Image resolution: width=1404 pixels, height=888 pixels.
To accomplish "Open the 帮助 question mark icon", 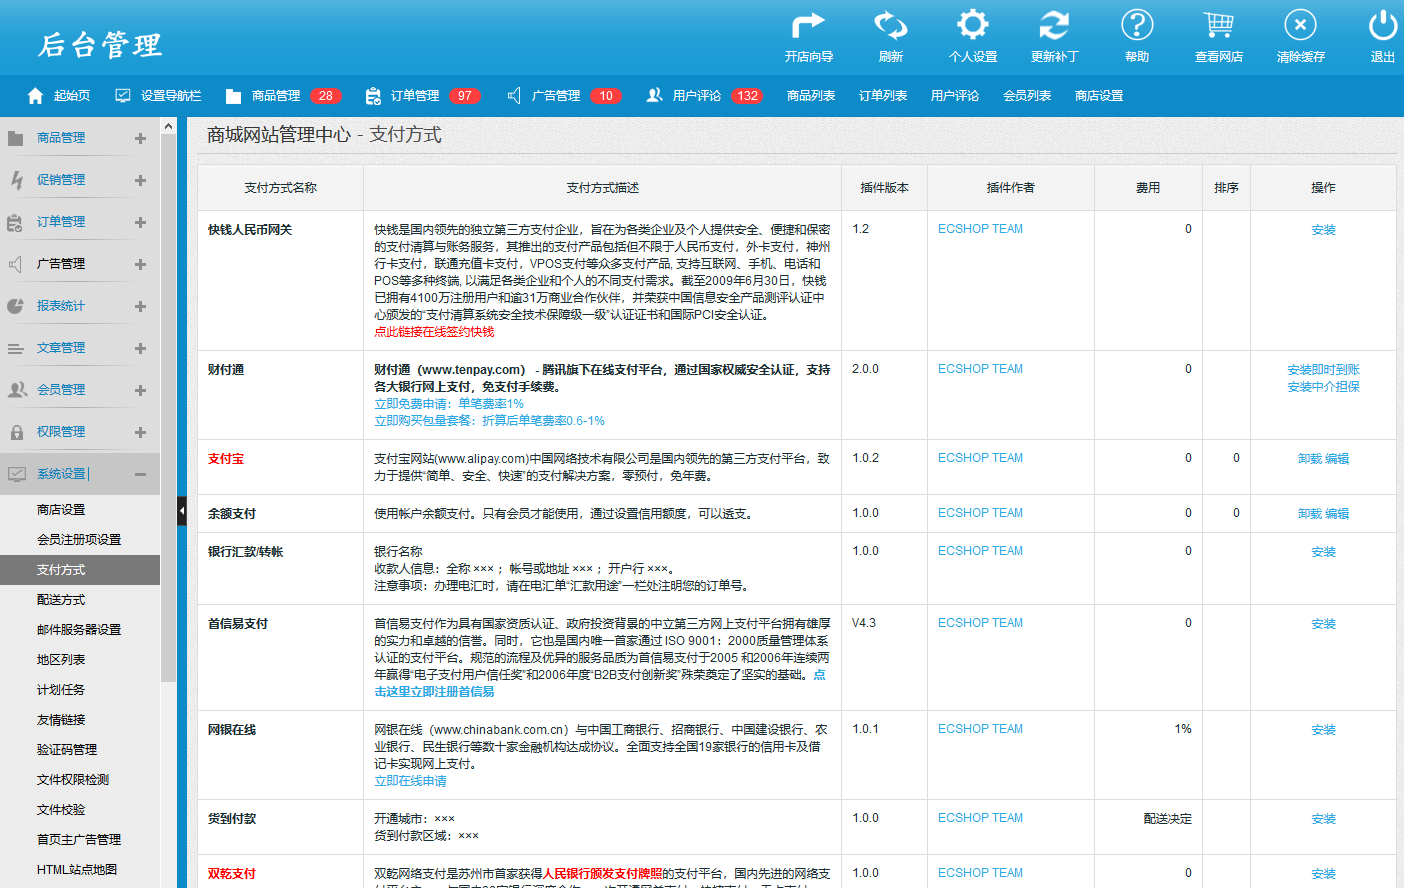I will tap(1136, 25).
